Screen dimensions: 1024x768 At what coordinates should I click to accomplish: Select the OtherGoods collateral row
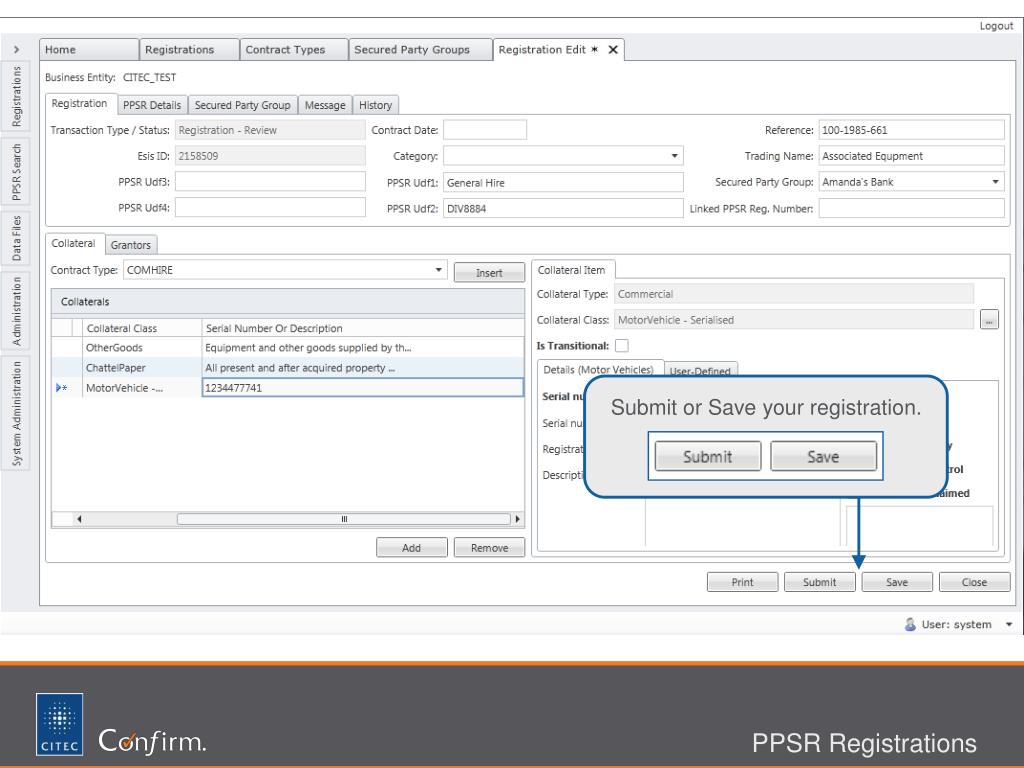click(287, 347)
